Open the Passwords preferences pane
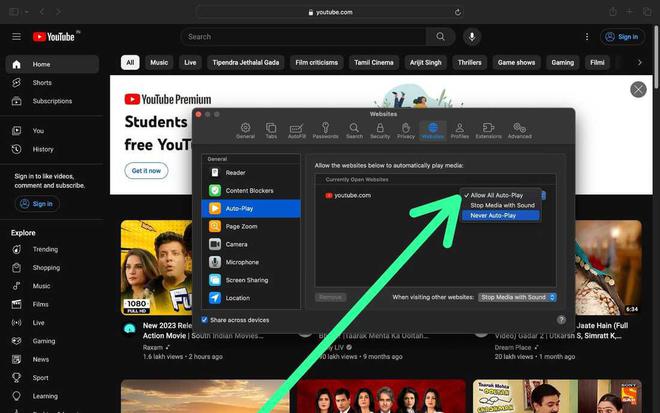The image size is (660, 413). (325, 131)
